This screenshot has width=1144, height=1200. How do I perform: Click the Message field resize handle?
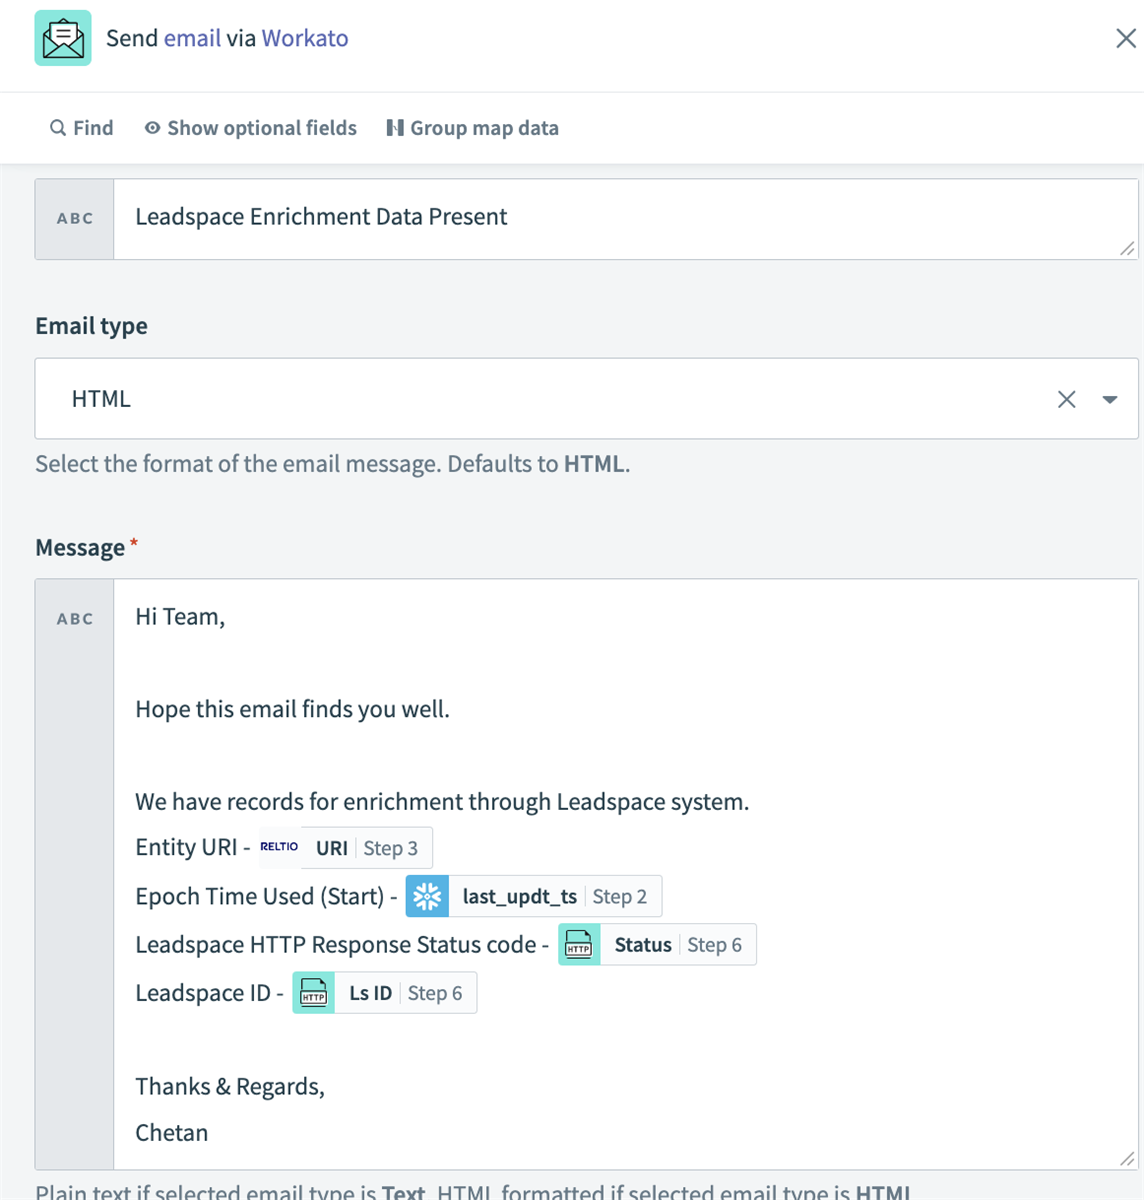pos(1128,1160)
